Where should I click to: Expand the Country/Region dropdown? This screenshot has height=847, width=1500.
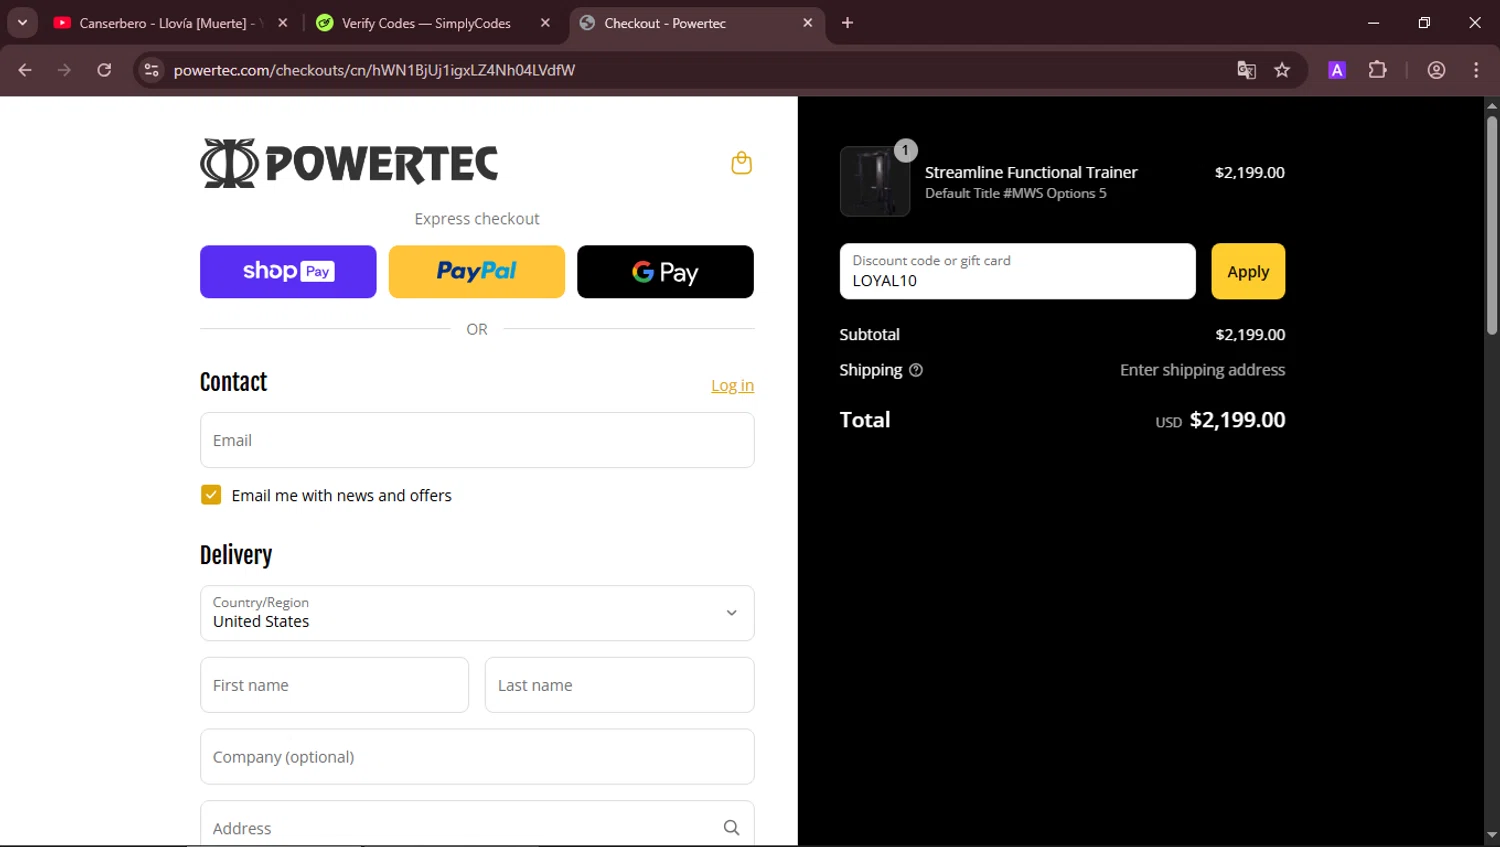(477, 613)
